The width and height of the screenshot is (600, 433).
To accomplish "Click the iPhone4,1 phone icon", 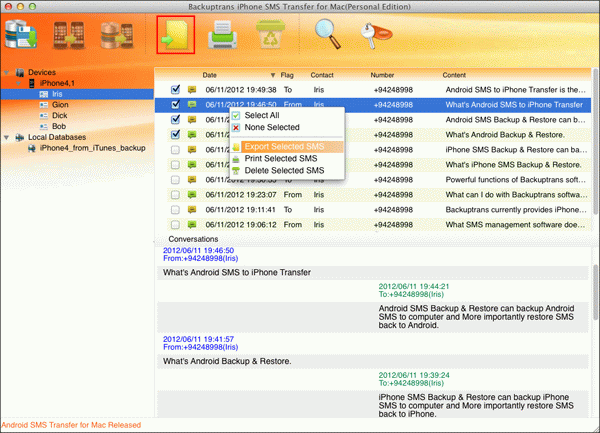I will point(32,83).
